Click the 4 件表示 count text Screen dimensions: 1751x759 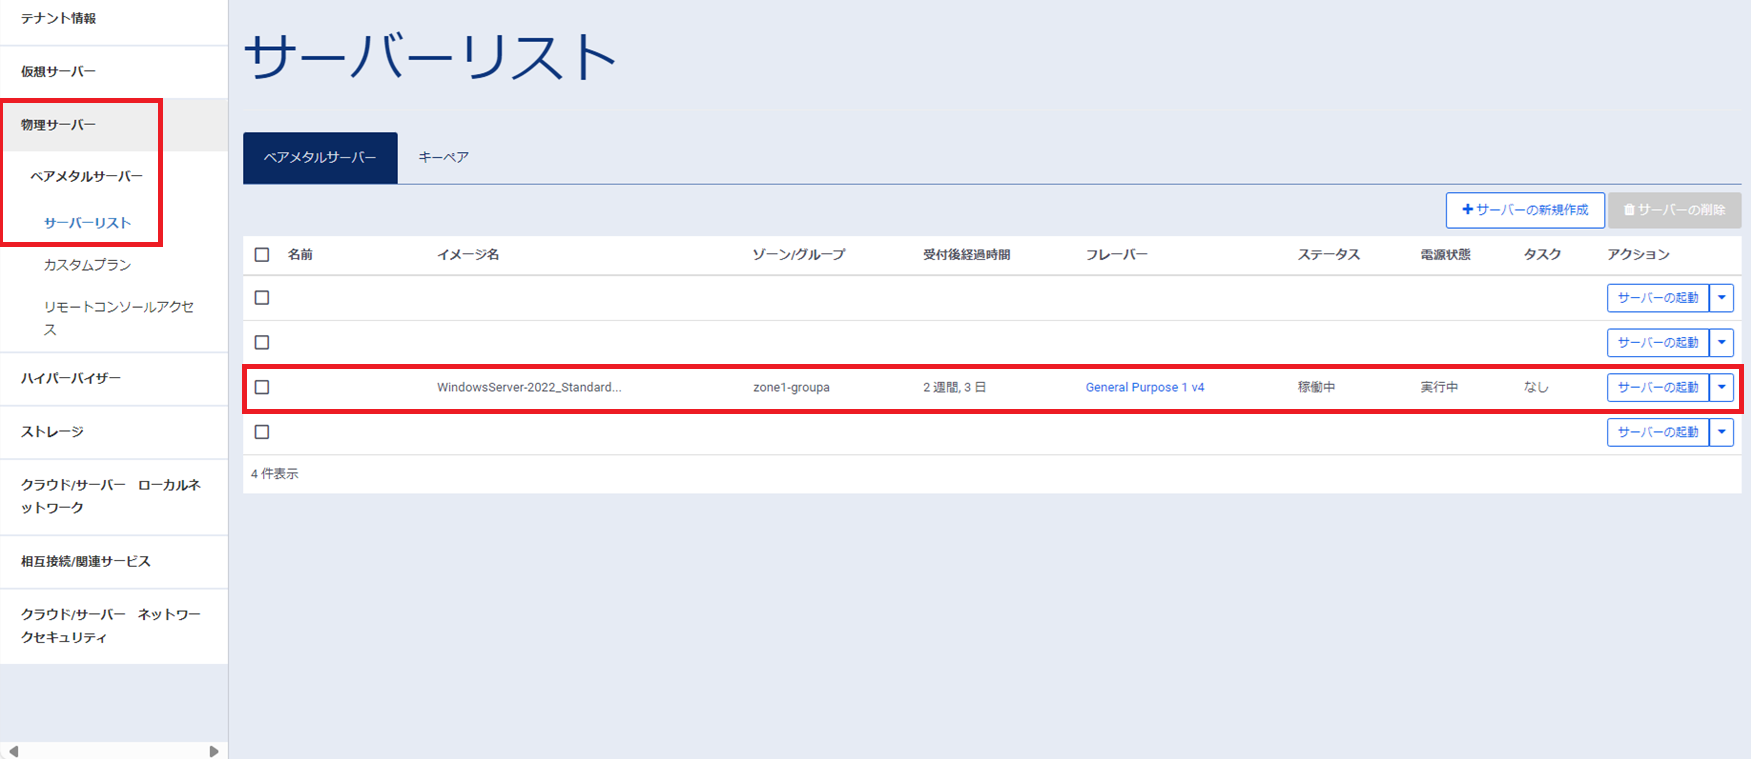tap(274, 474)
